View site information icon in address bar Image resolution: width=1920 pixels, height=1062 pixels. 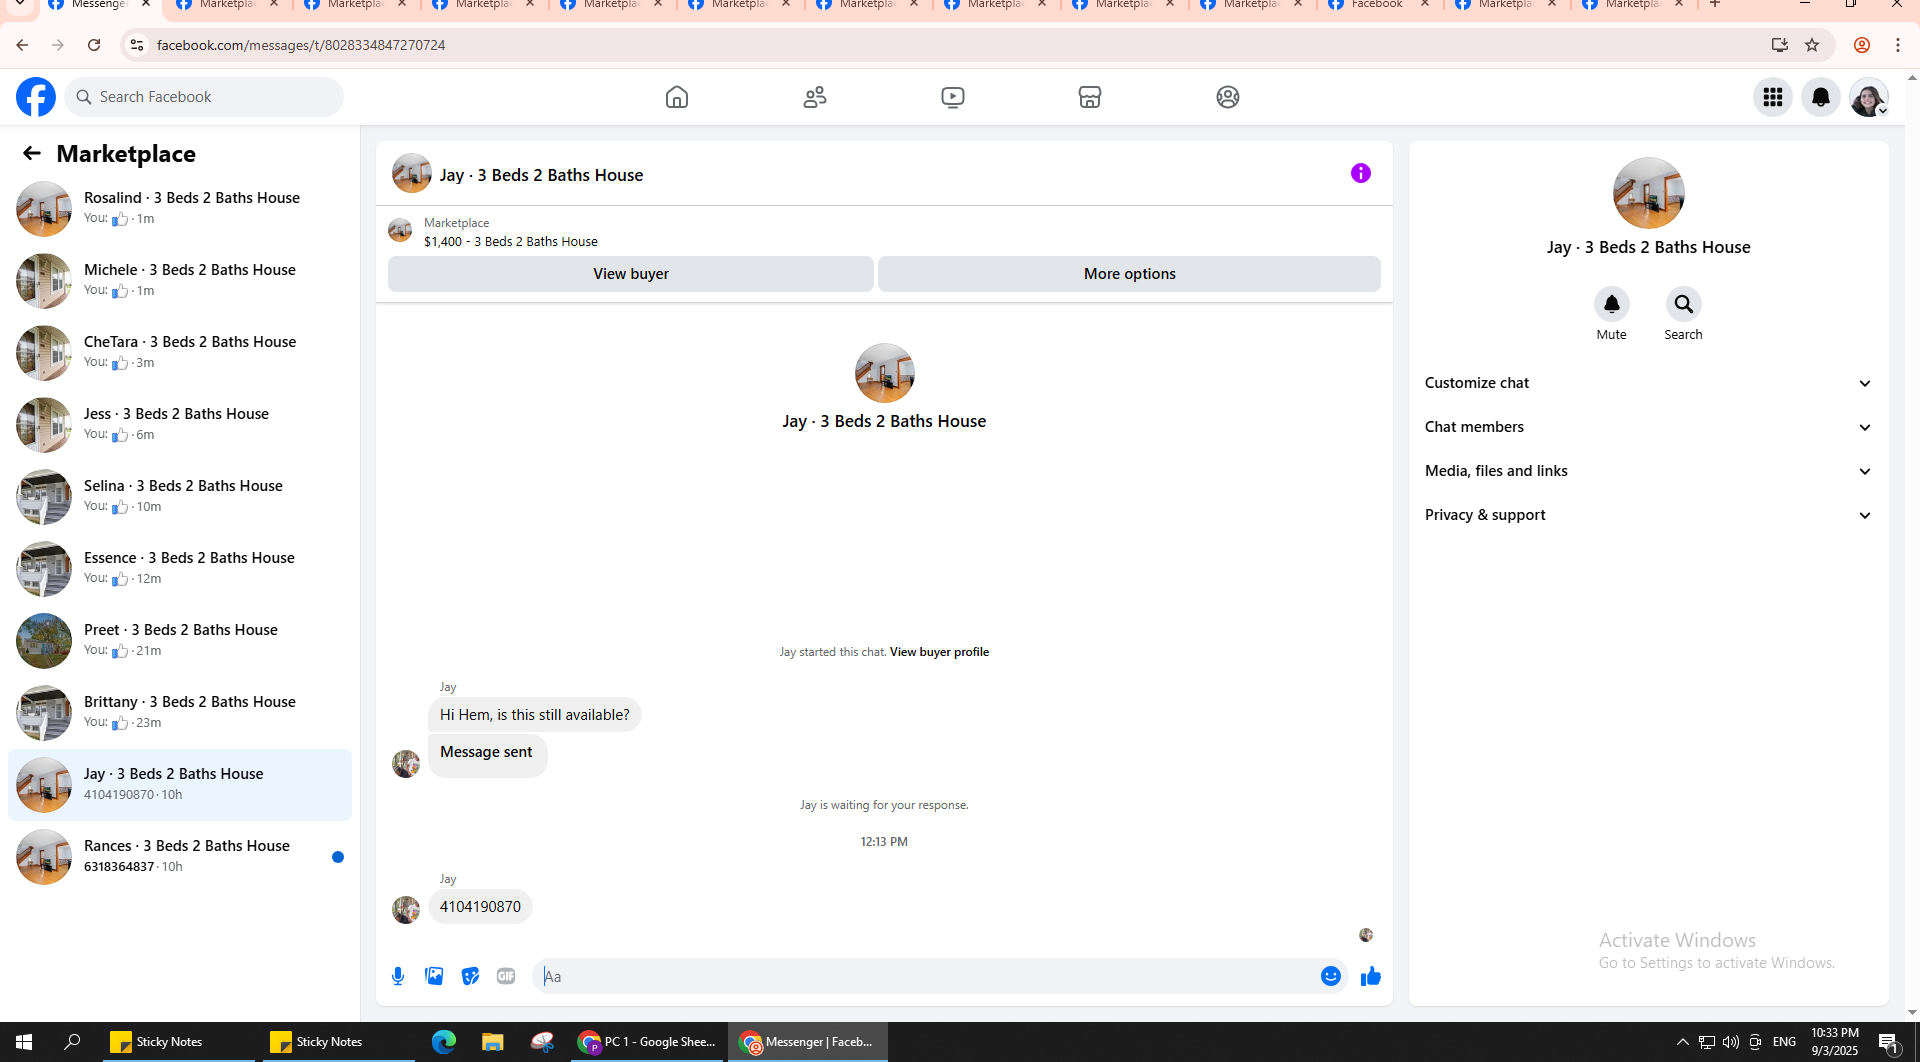coord(137,45)
